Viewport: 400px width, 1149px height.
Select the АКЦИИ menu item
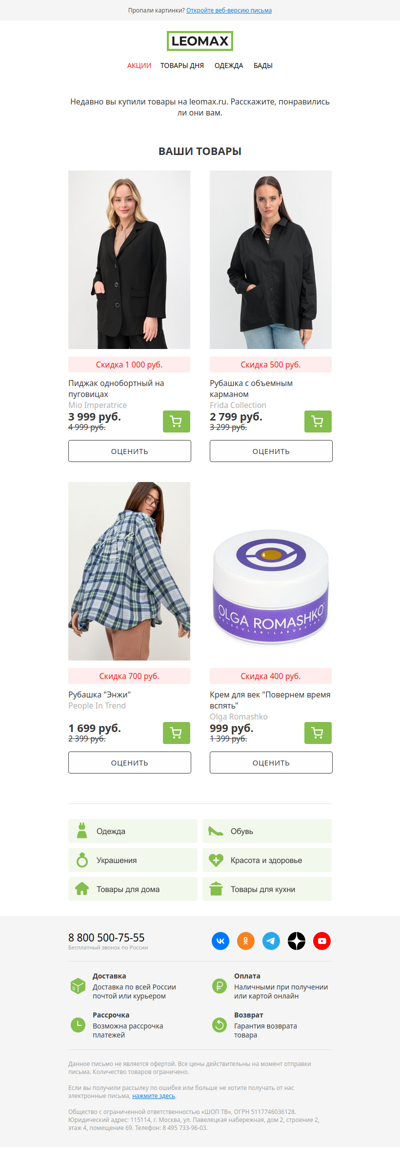tap(139, 66)
